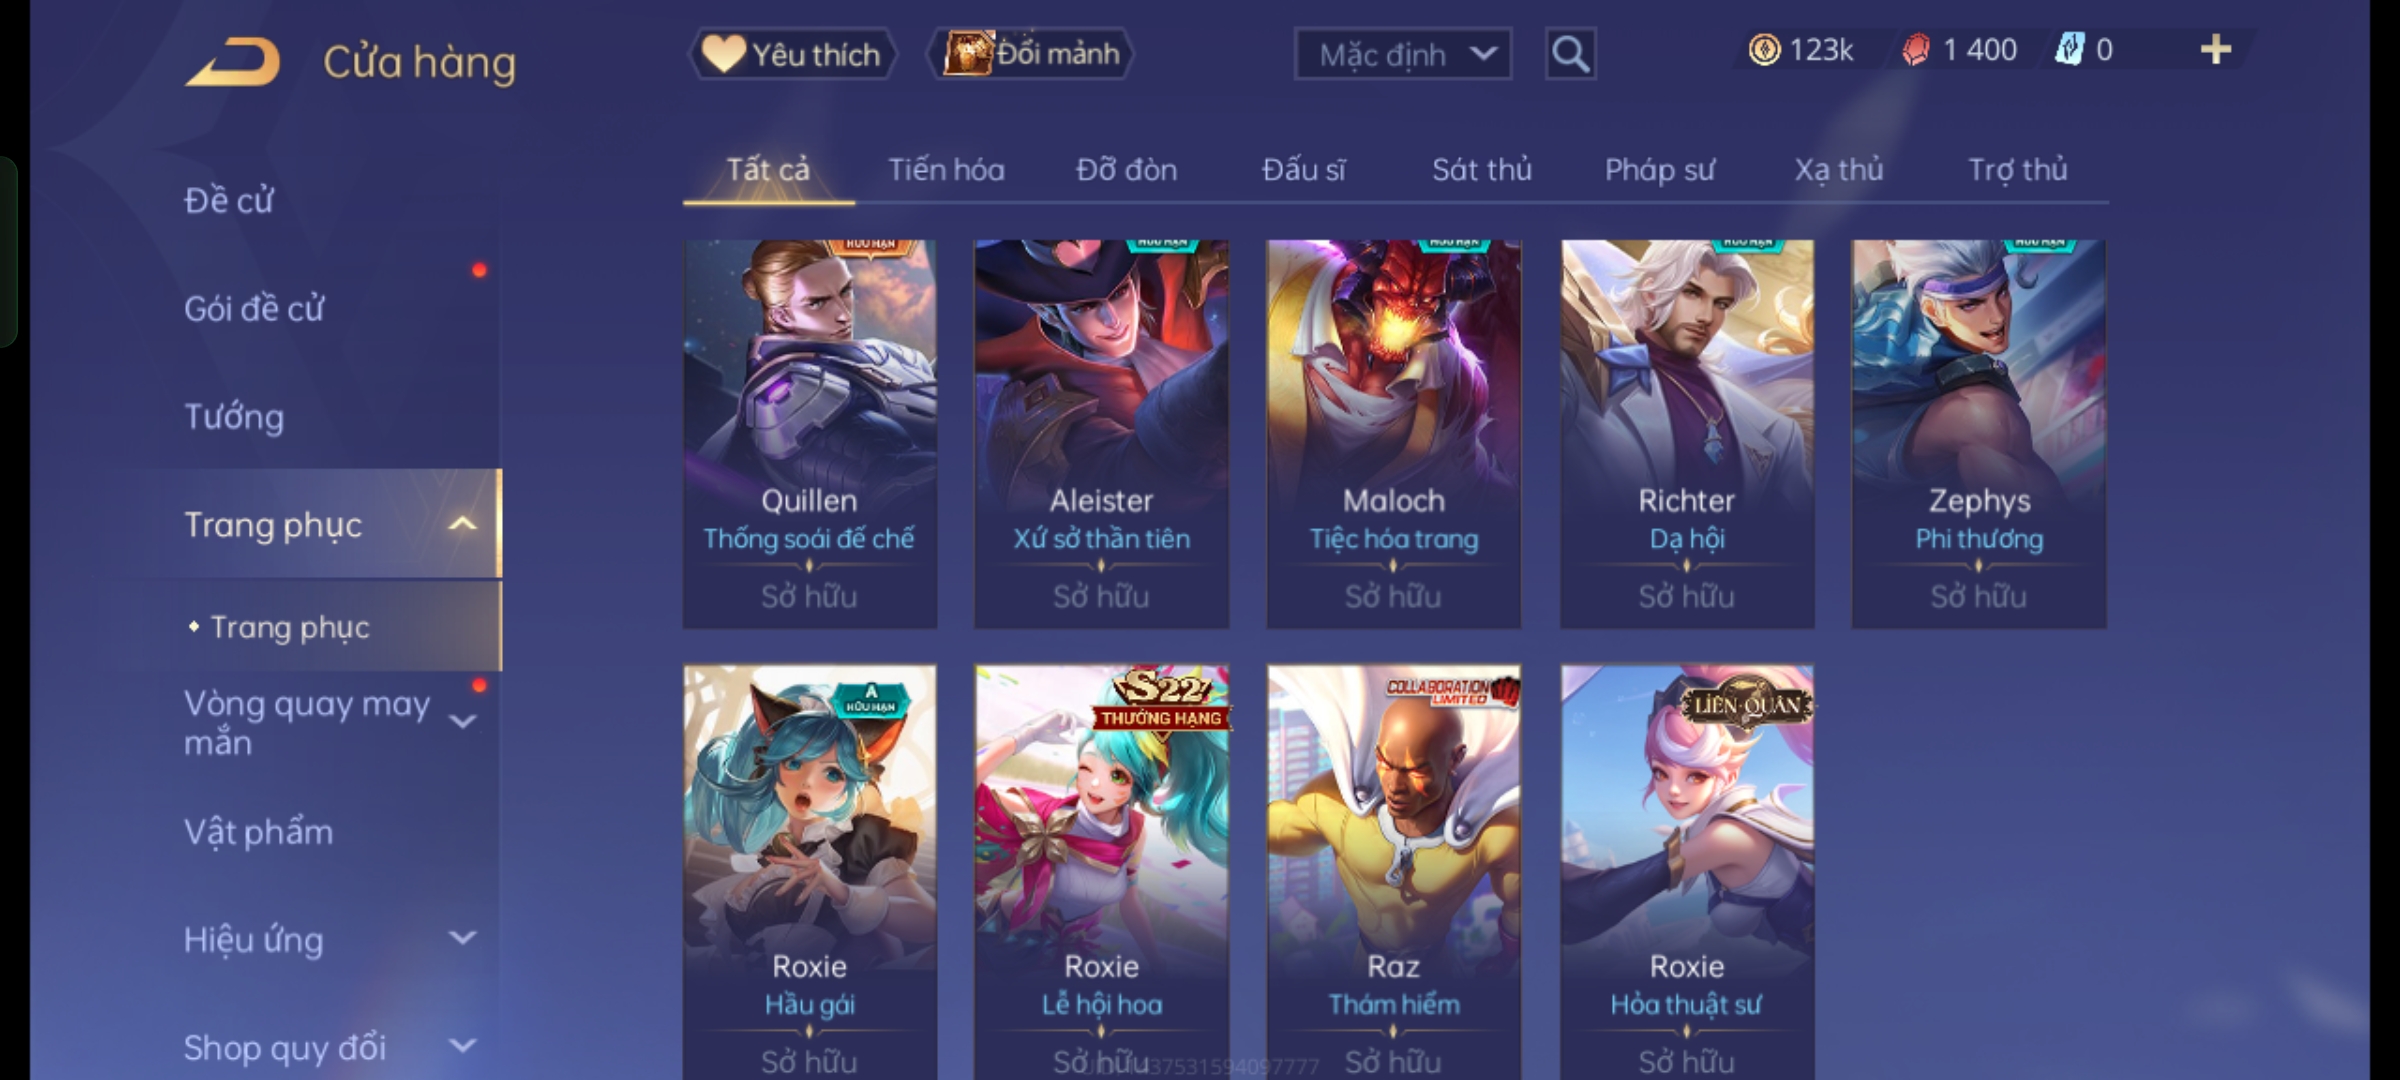The width and height of the screenshot is (2400, 1080).
Task: Expand the Hiệu ứng sidebar section
Action: [x=462, y=938]
